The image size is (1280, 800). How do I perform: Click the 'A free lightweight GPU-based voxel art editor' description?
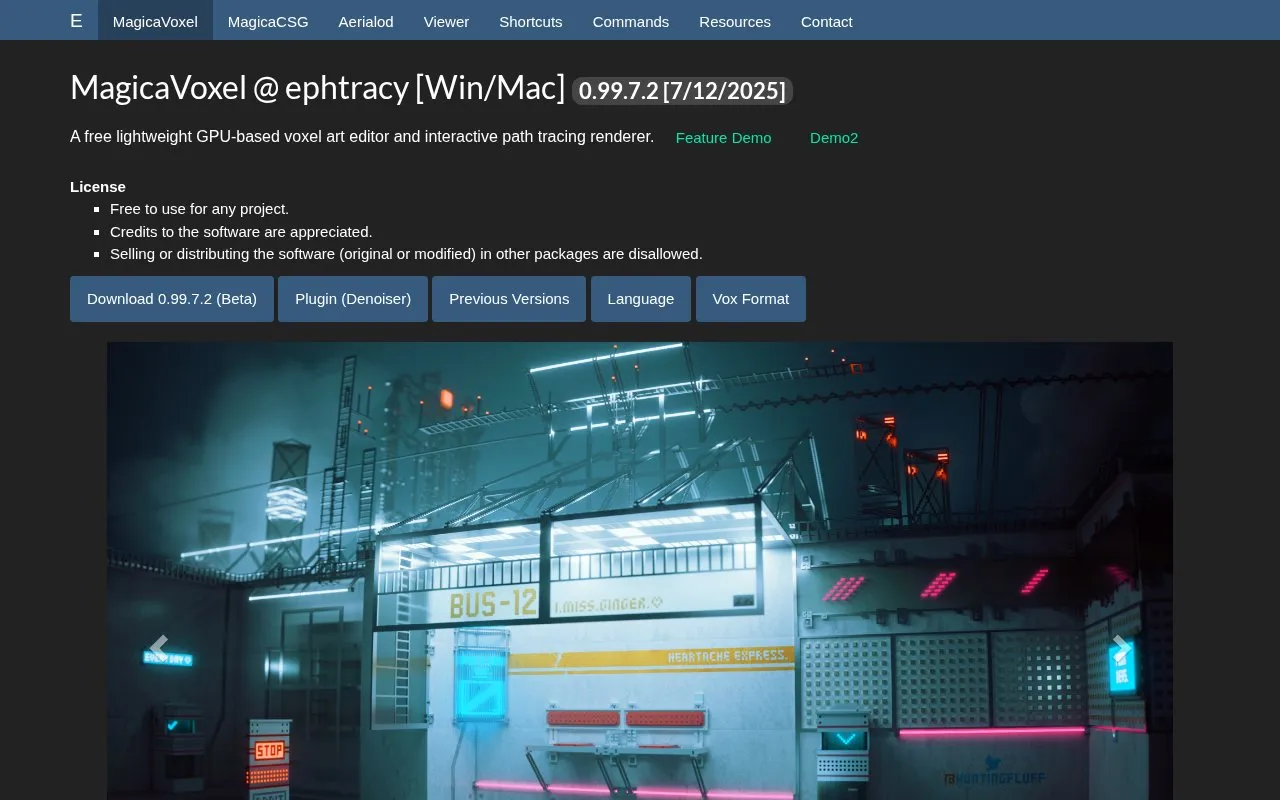click(362, 136)
